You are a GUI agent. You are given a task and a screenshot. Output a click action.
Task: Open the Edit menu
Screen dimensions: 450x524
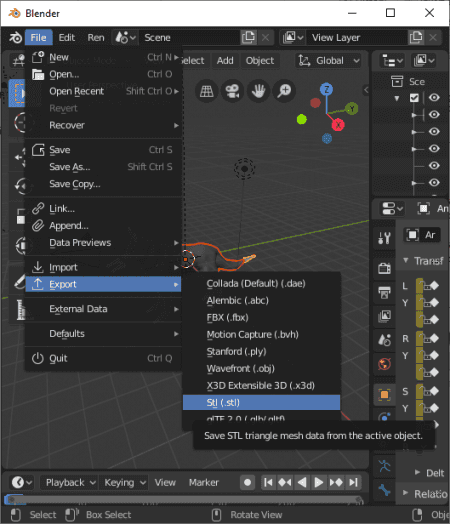66,37
